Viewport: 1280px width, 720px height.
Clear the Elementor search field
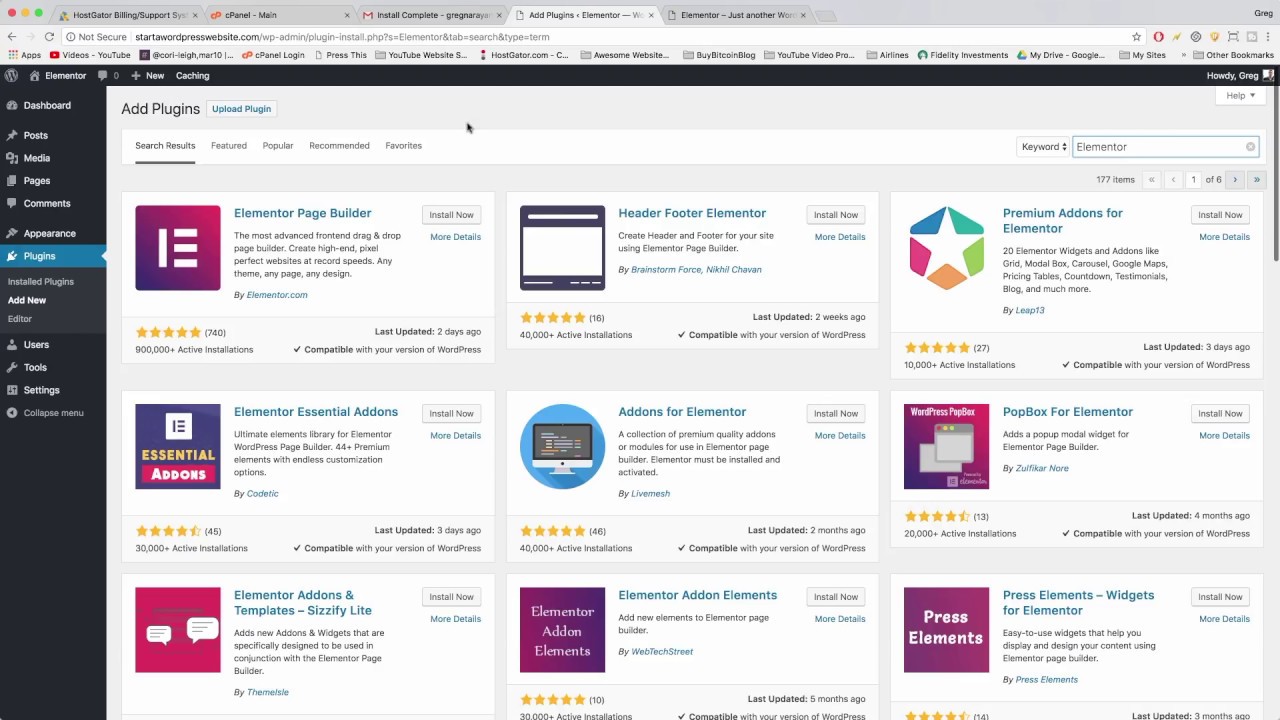point(1250,147)
